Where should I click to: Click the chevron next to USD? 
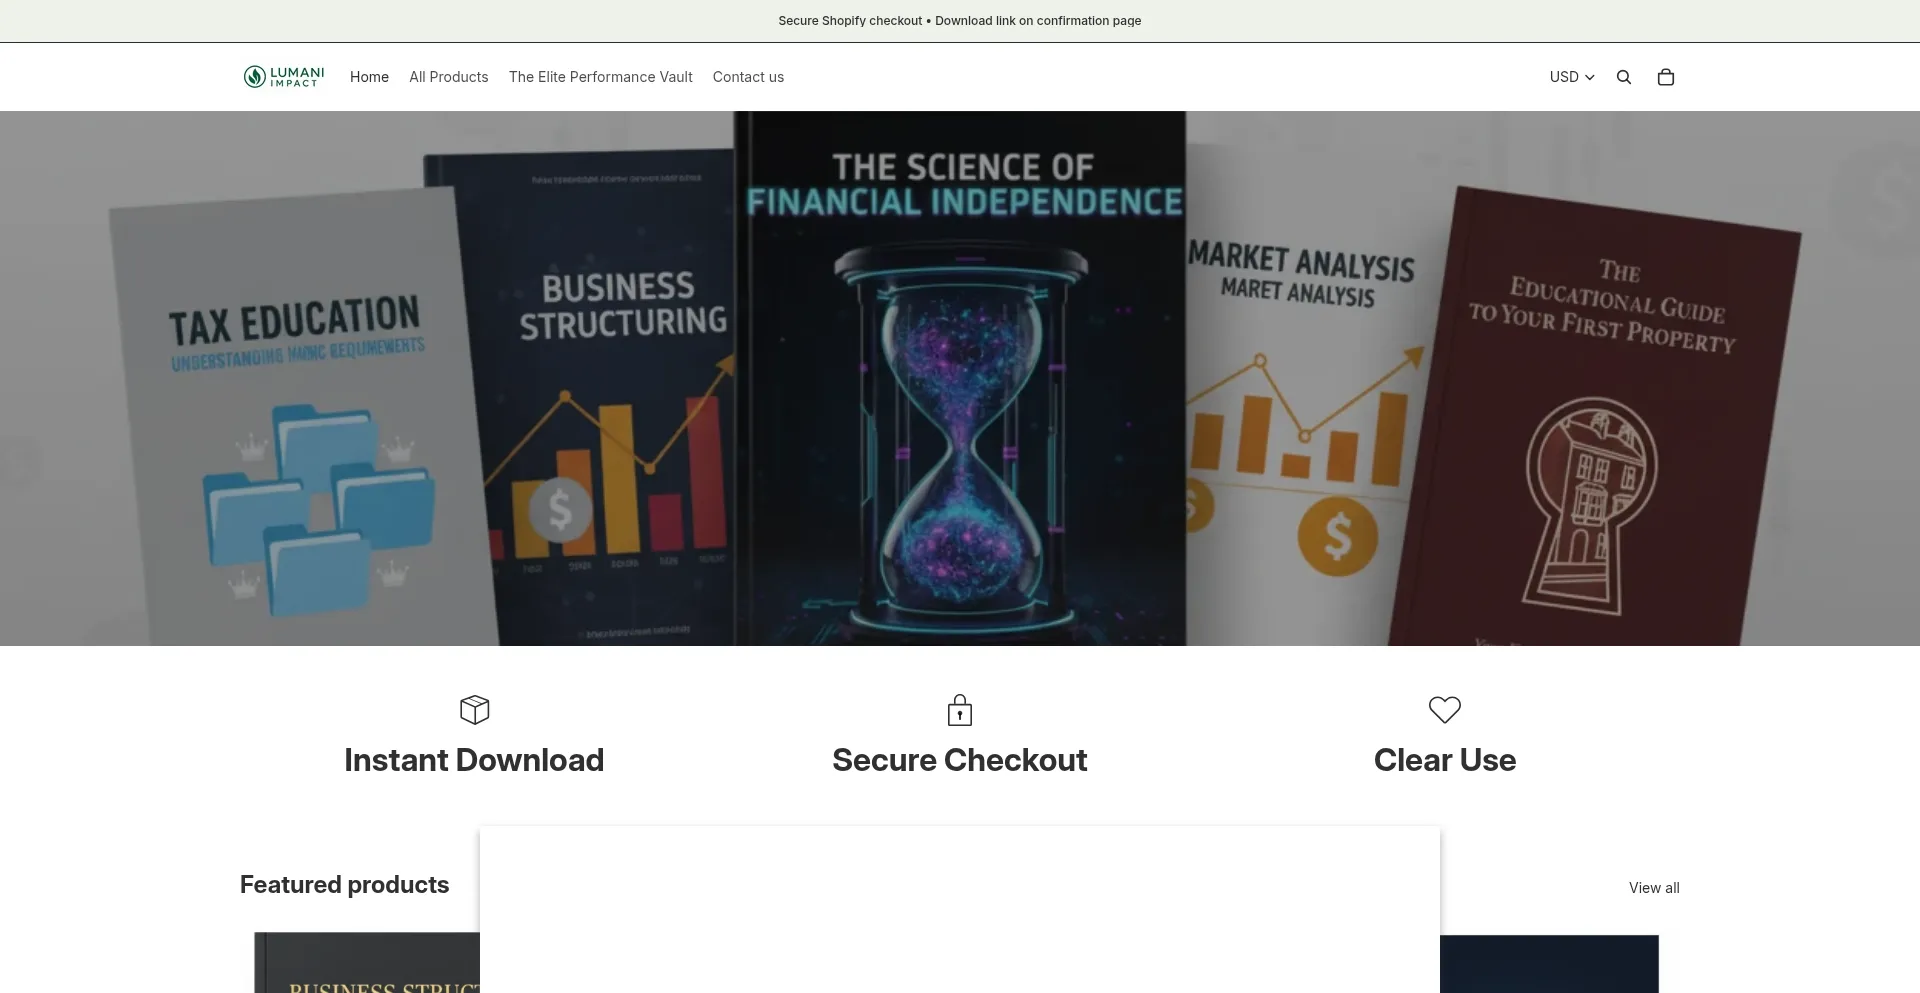pos(1590,78)
